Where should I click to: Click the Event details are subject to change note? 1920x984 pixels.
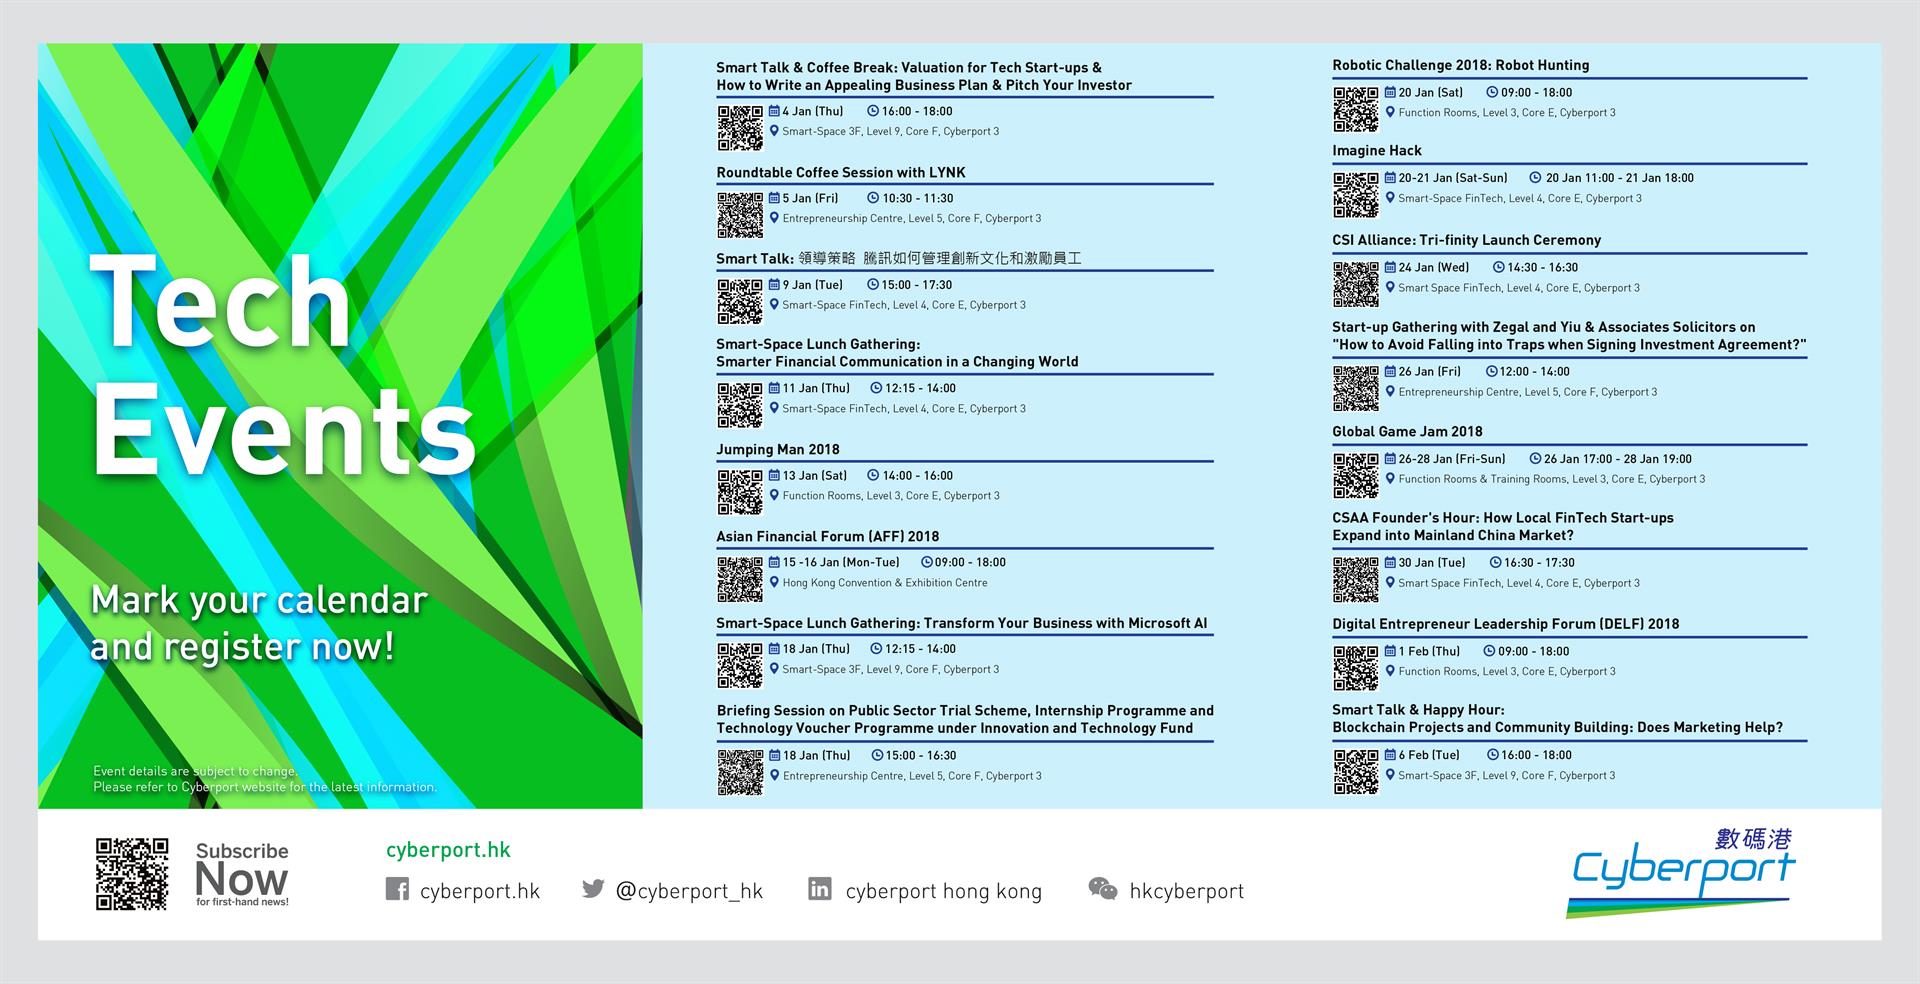click(x=265, y=779)
